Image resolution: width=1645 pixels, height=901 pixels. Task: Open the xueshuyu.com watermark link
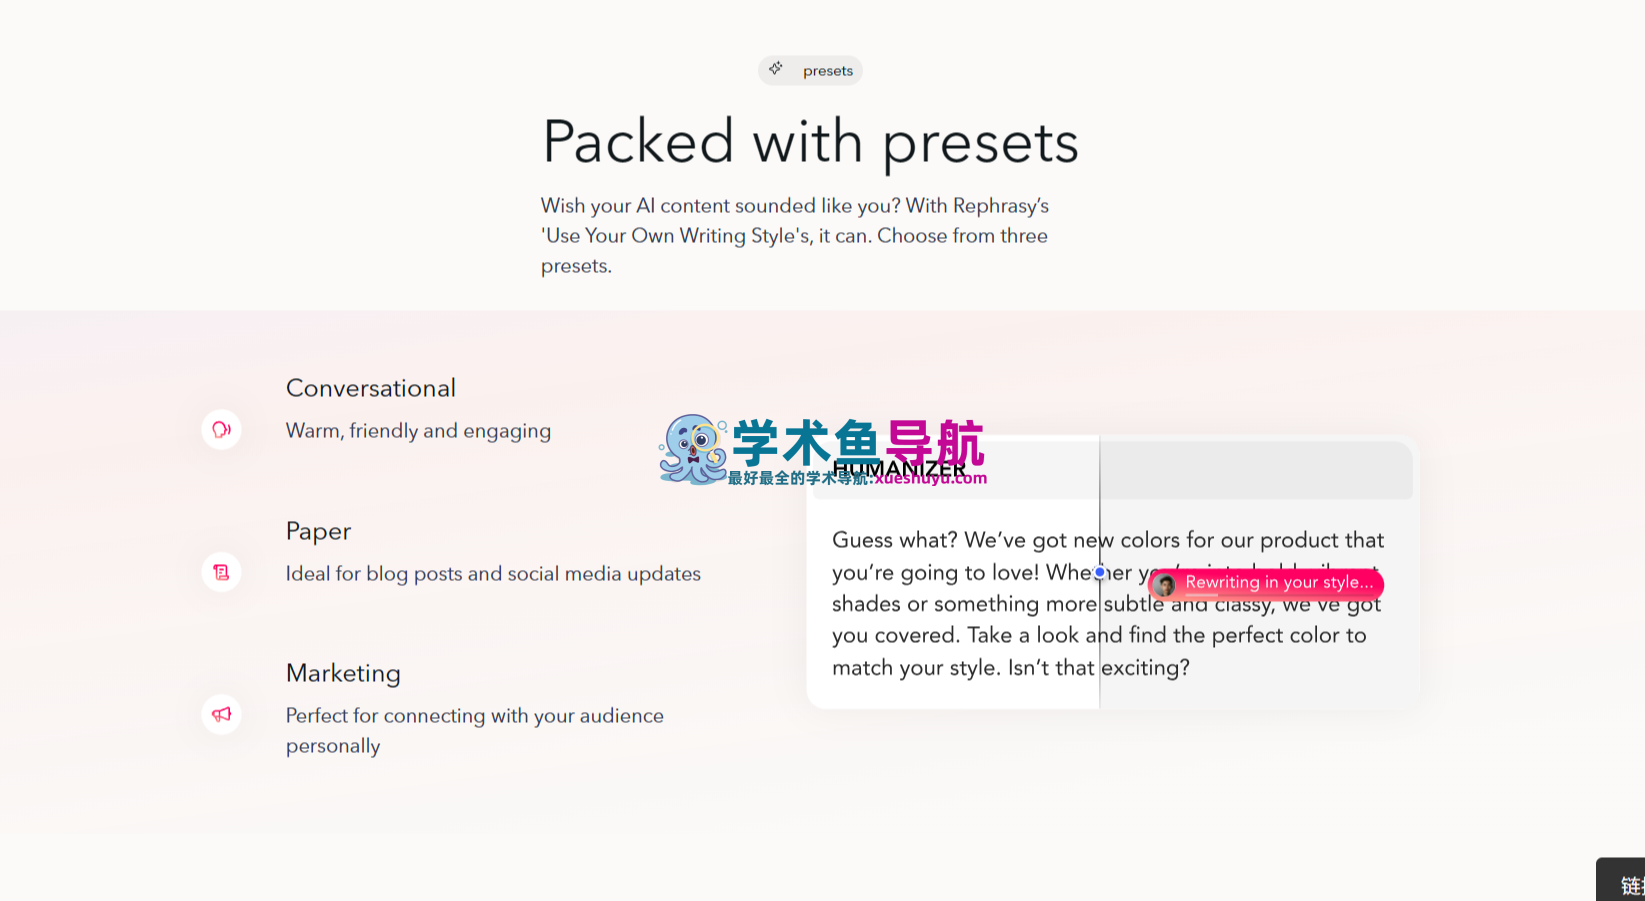(x=930, y=479)
